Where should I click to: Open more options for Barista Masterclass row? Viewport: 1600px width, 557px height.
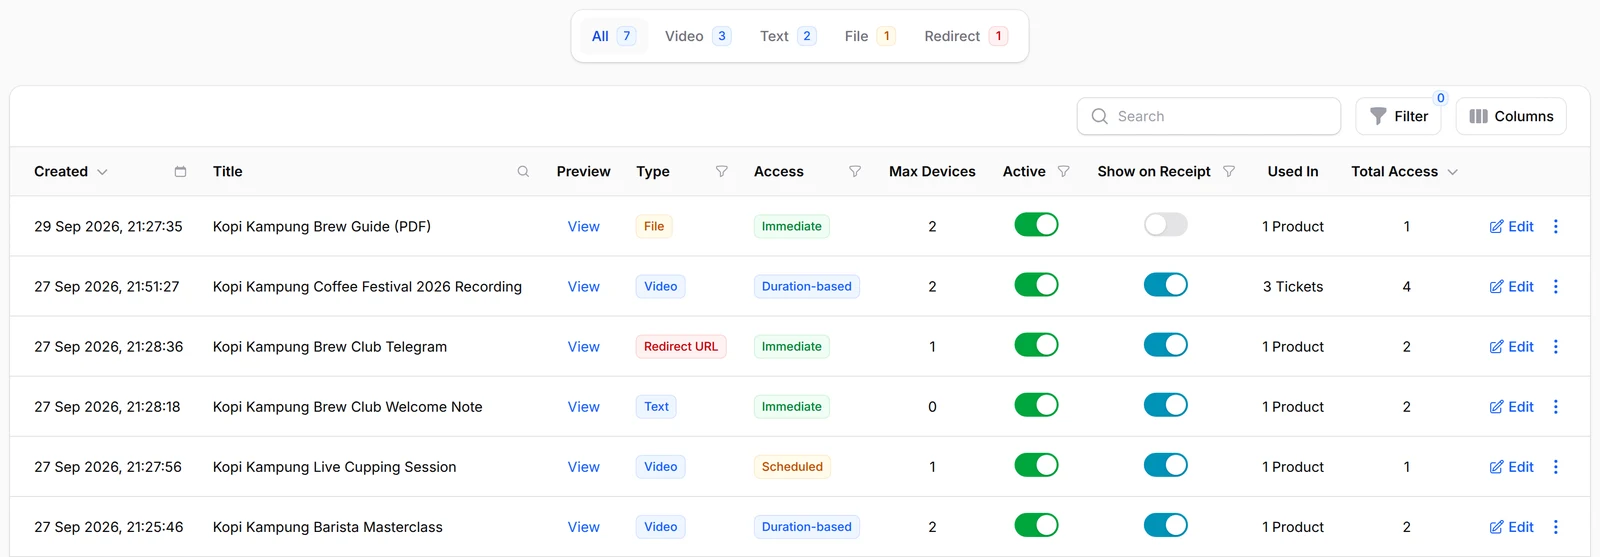coord(1556,527)
